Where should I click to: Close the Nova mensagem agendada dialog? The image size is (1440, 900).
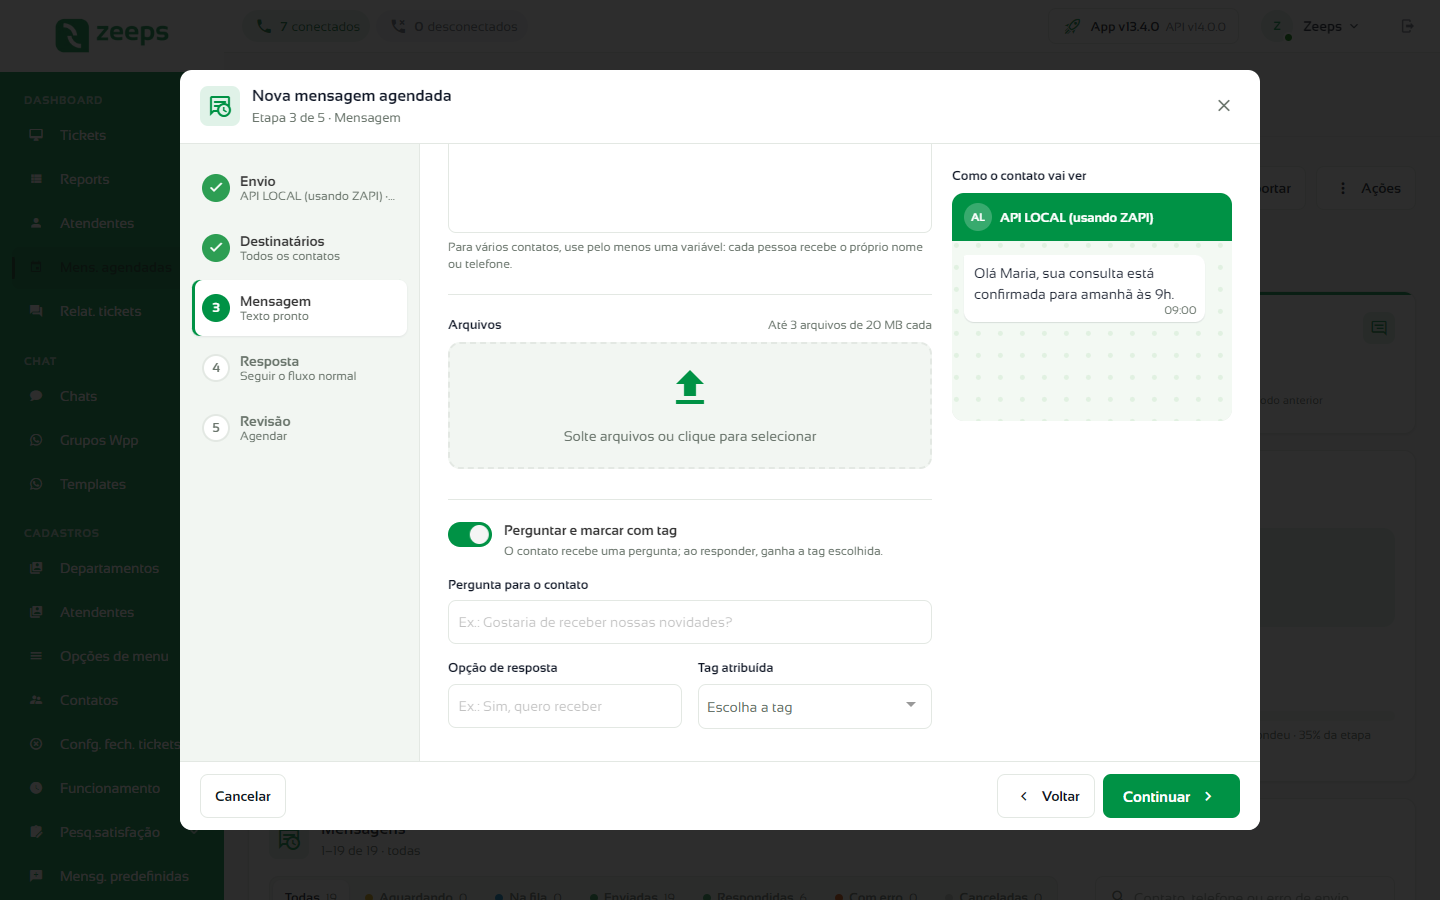click(1224, 106)
